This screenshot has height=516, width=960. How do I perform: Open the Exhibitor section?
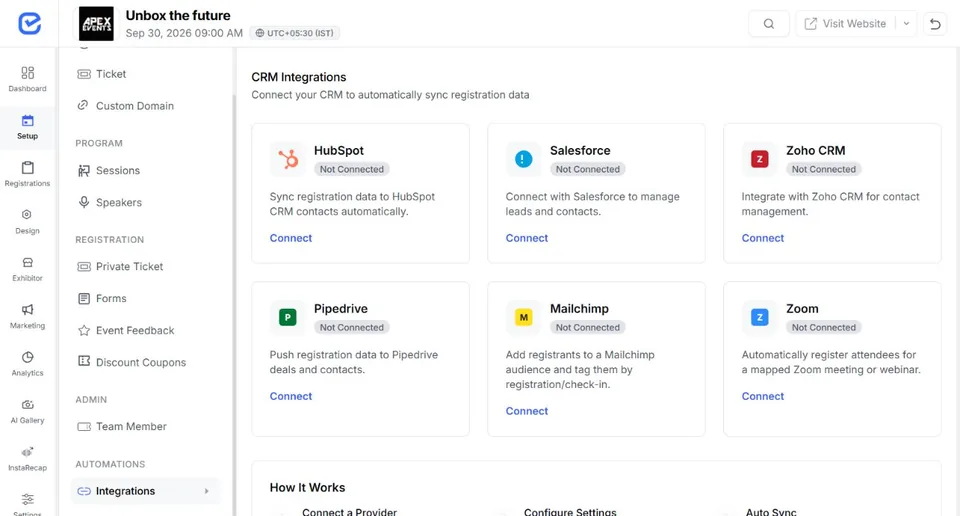pos(27,269)
